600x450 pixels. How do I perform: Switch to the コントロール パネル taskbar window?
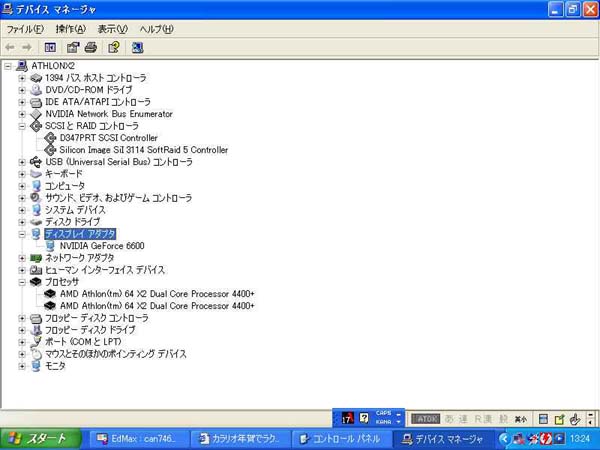pos(342,439)
